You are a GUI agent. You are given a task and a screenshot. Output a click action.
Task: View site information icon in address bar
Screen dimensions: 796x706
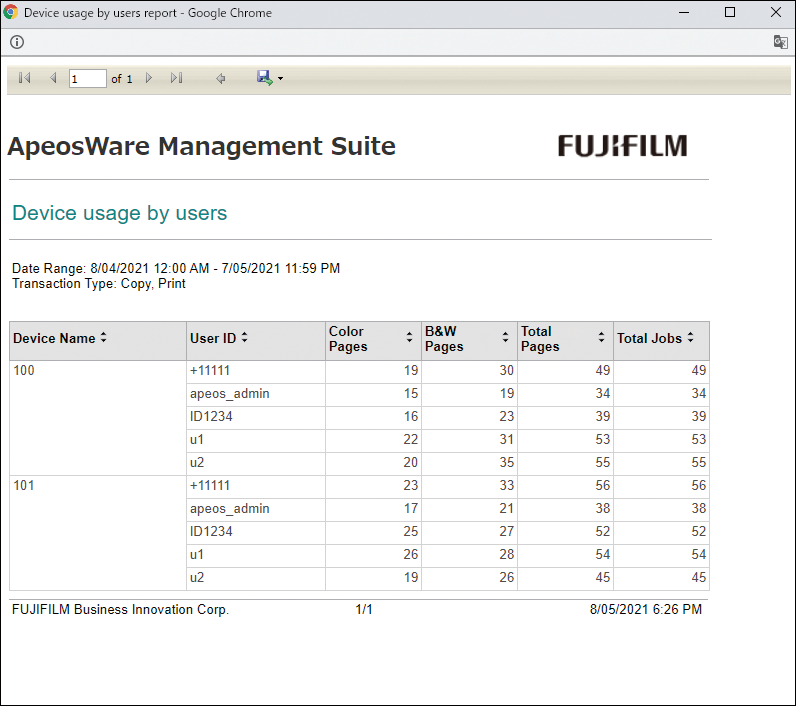pyautogui.click(x=17, y=42)
